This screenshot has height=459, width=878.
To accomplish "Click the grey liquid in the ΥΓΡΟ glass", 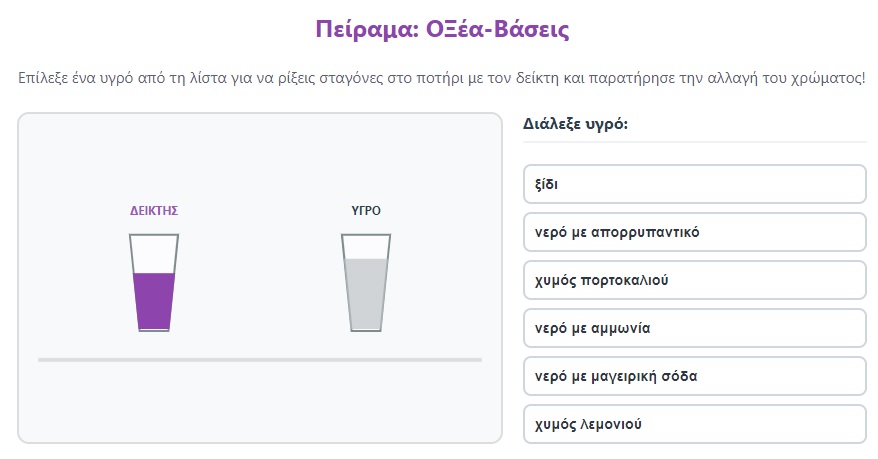I will (366, 294).
